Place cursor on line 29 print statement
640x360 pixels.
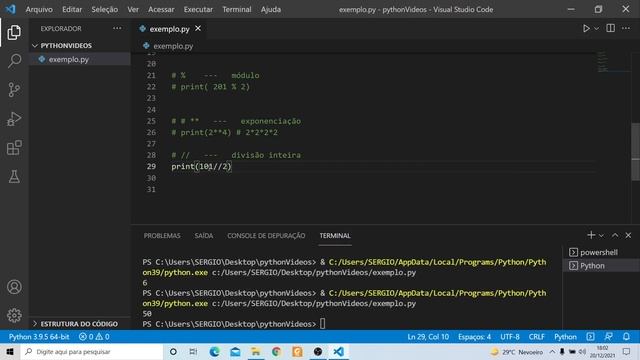click(201, 167)
